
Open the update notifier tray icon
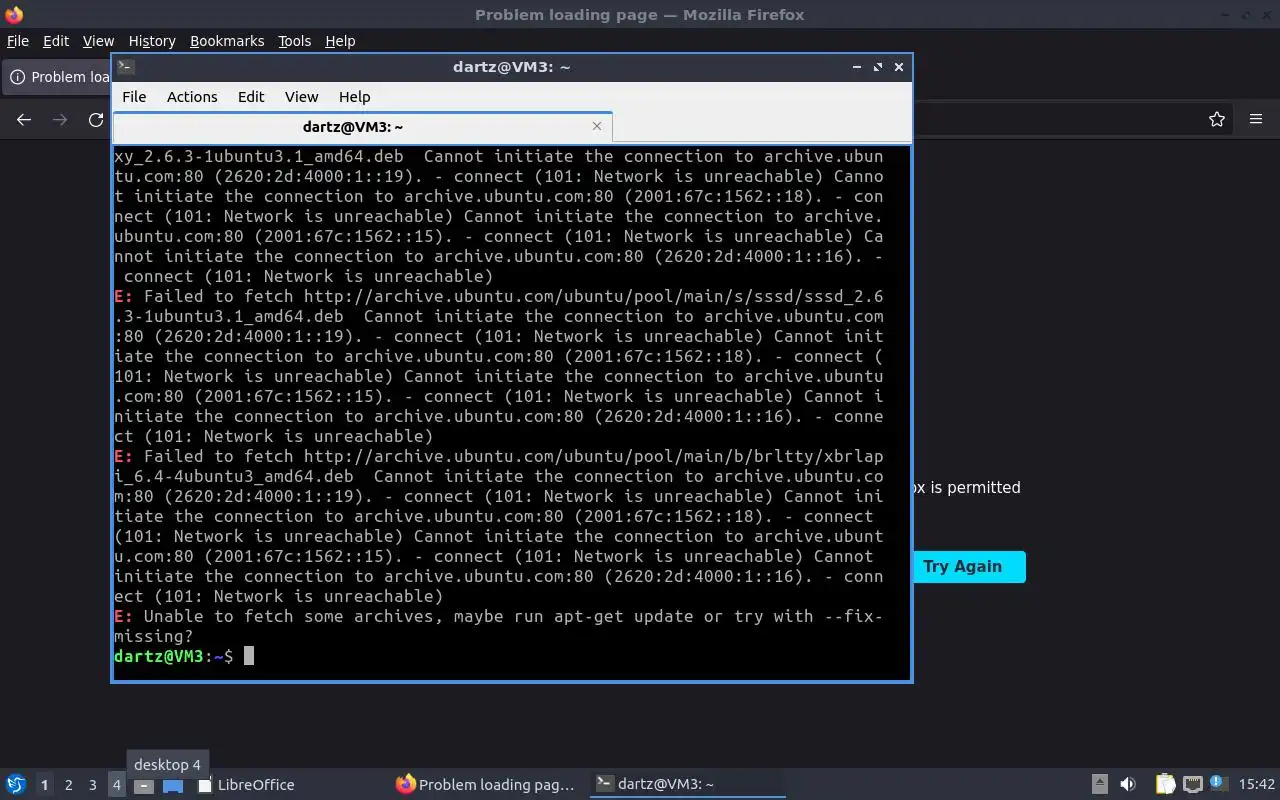pyautogui.click(x=1218, y=784)
